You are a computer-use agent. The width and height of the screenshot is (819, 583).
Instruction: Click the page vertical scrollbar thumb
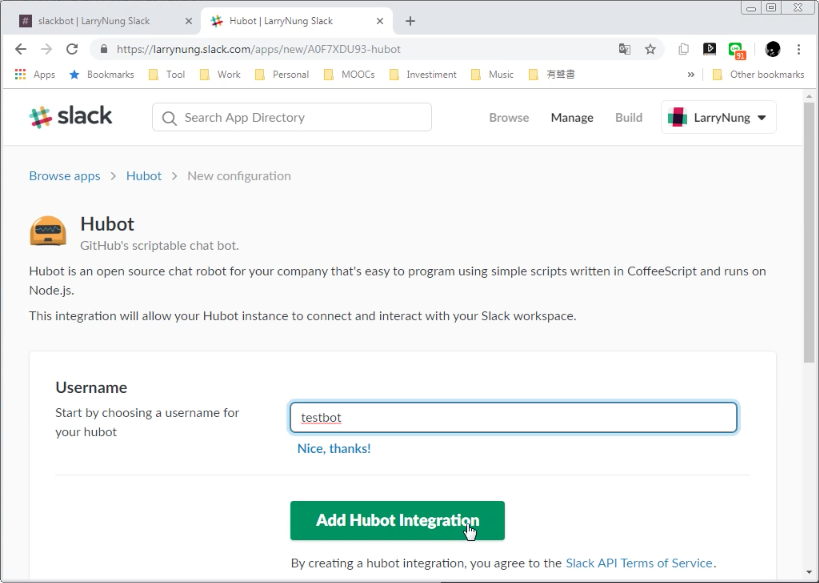pos(809,232)
